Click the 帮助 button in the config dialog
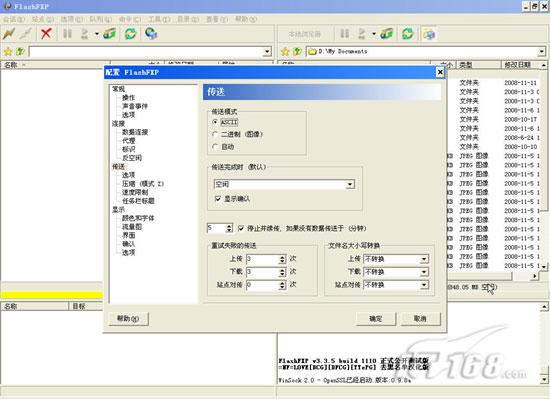This screenshot has height=399, width=550. [x=128, y=319]
